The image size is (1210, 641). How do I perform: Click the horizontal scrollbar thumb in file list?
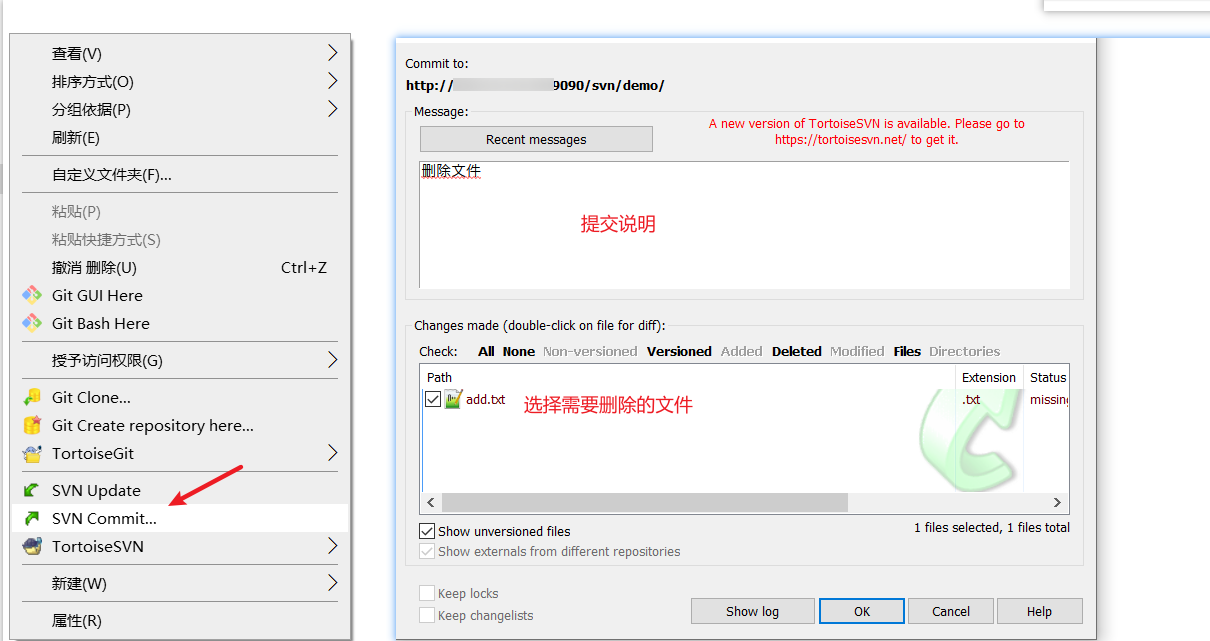pyautogui.click(x=645, y=502)
